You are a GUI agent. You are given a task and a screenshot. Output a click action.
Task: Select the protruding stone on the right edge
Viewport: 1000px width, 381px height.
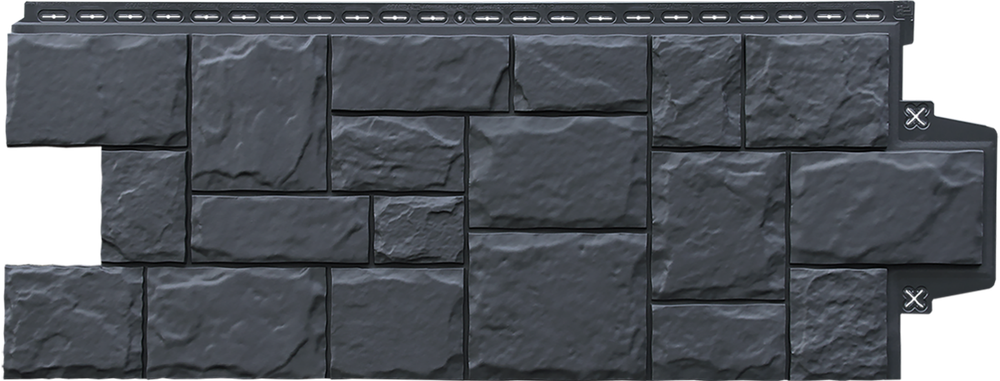point(886,207)
